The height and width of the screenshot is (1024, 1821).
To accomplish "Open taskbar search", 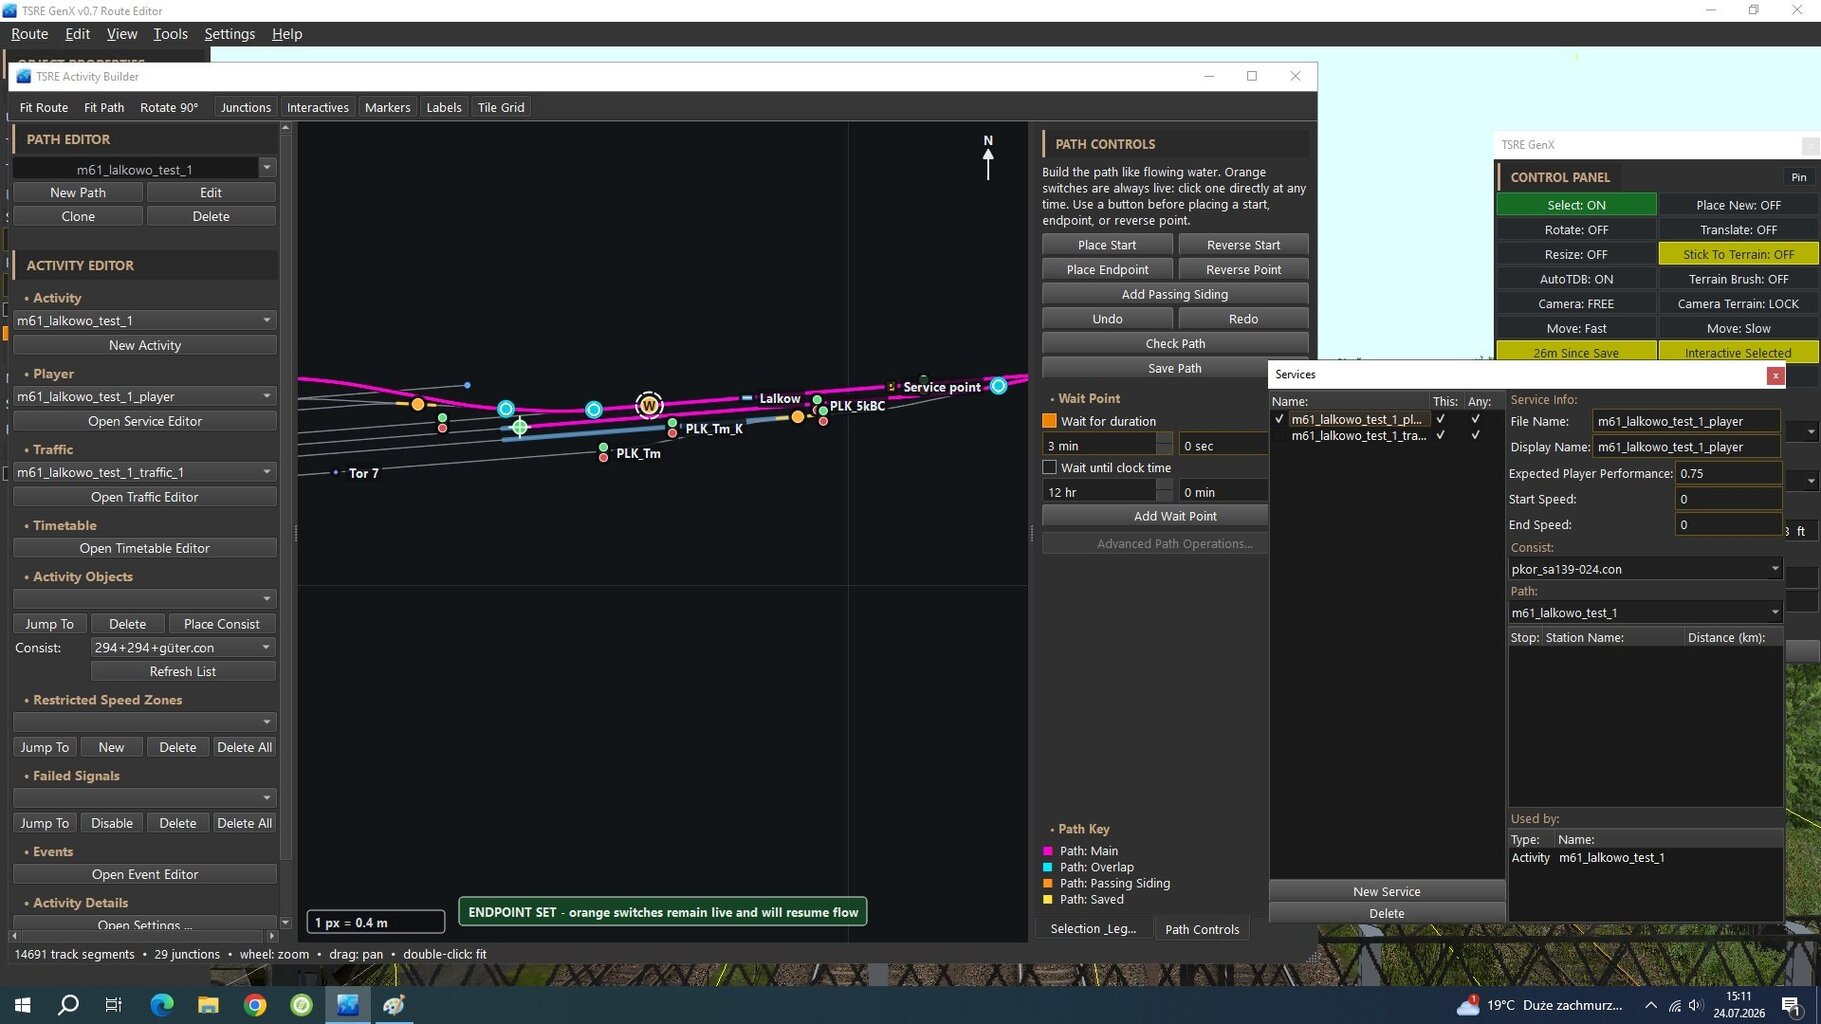I will pyautogui.click(x=68, y=1005).
